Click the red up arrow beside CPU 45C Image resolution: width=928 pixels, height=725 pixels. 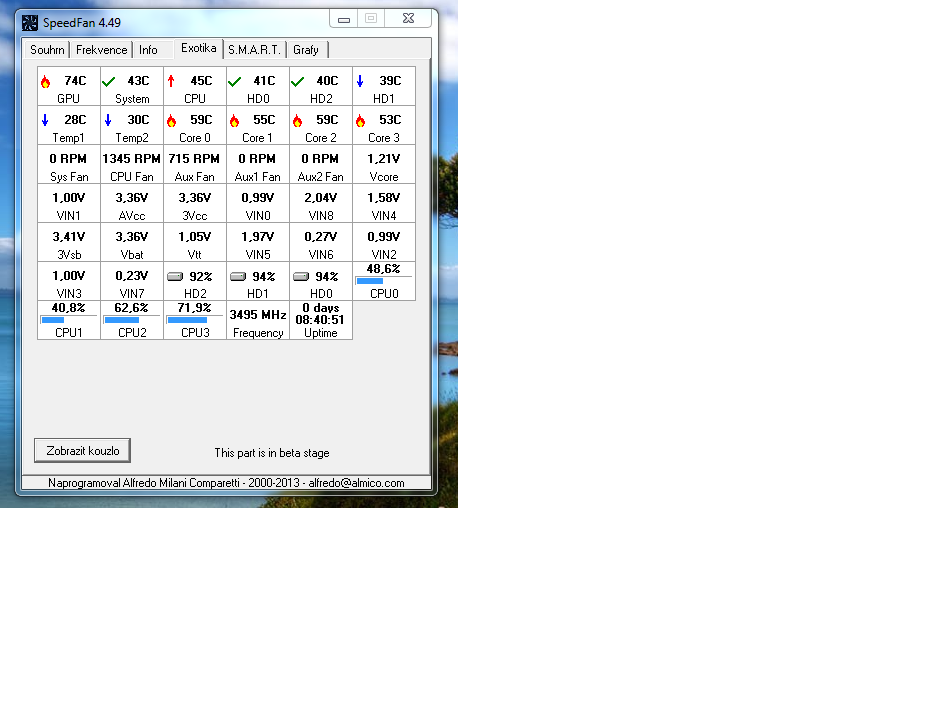click(171, 81)
